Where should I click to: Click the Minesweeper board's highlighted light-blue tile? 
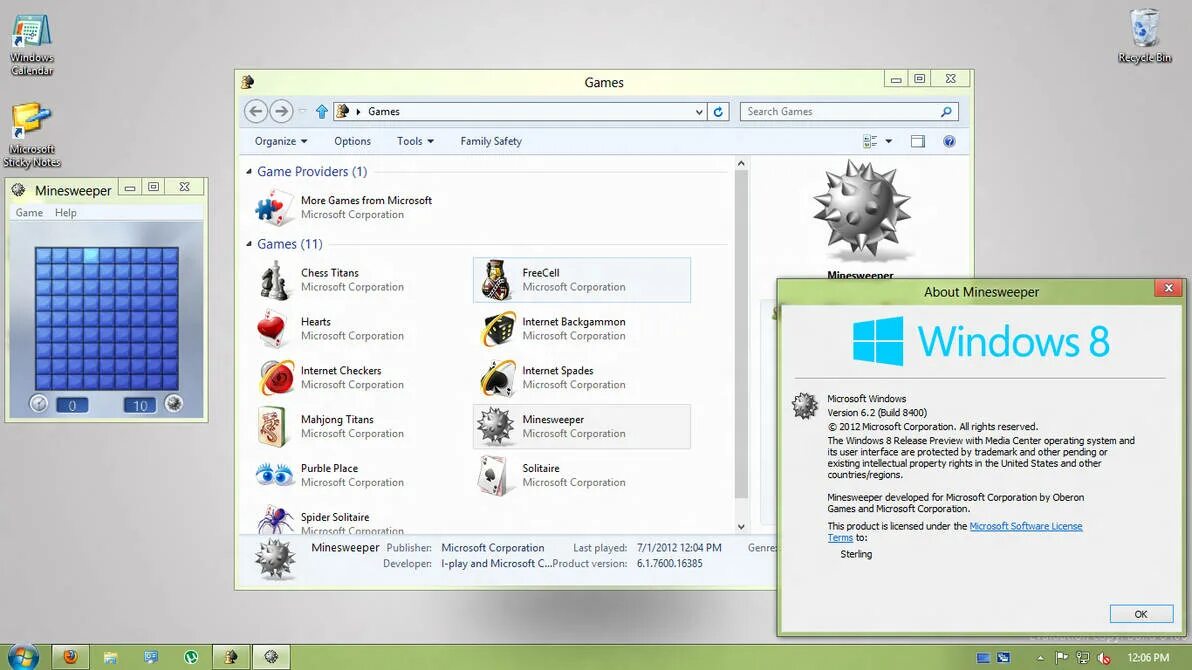tap(90, 256)
